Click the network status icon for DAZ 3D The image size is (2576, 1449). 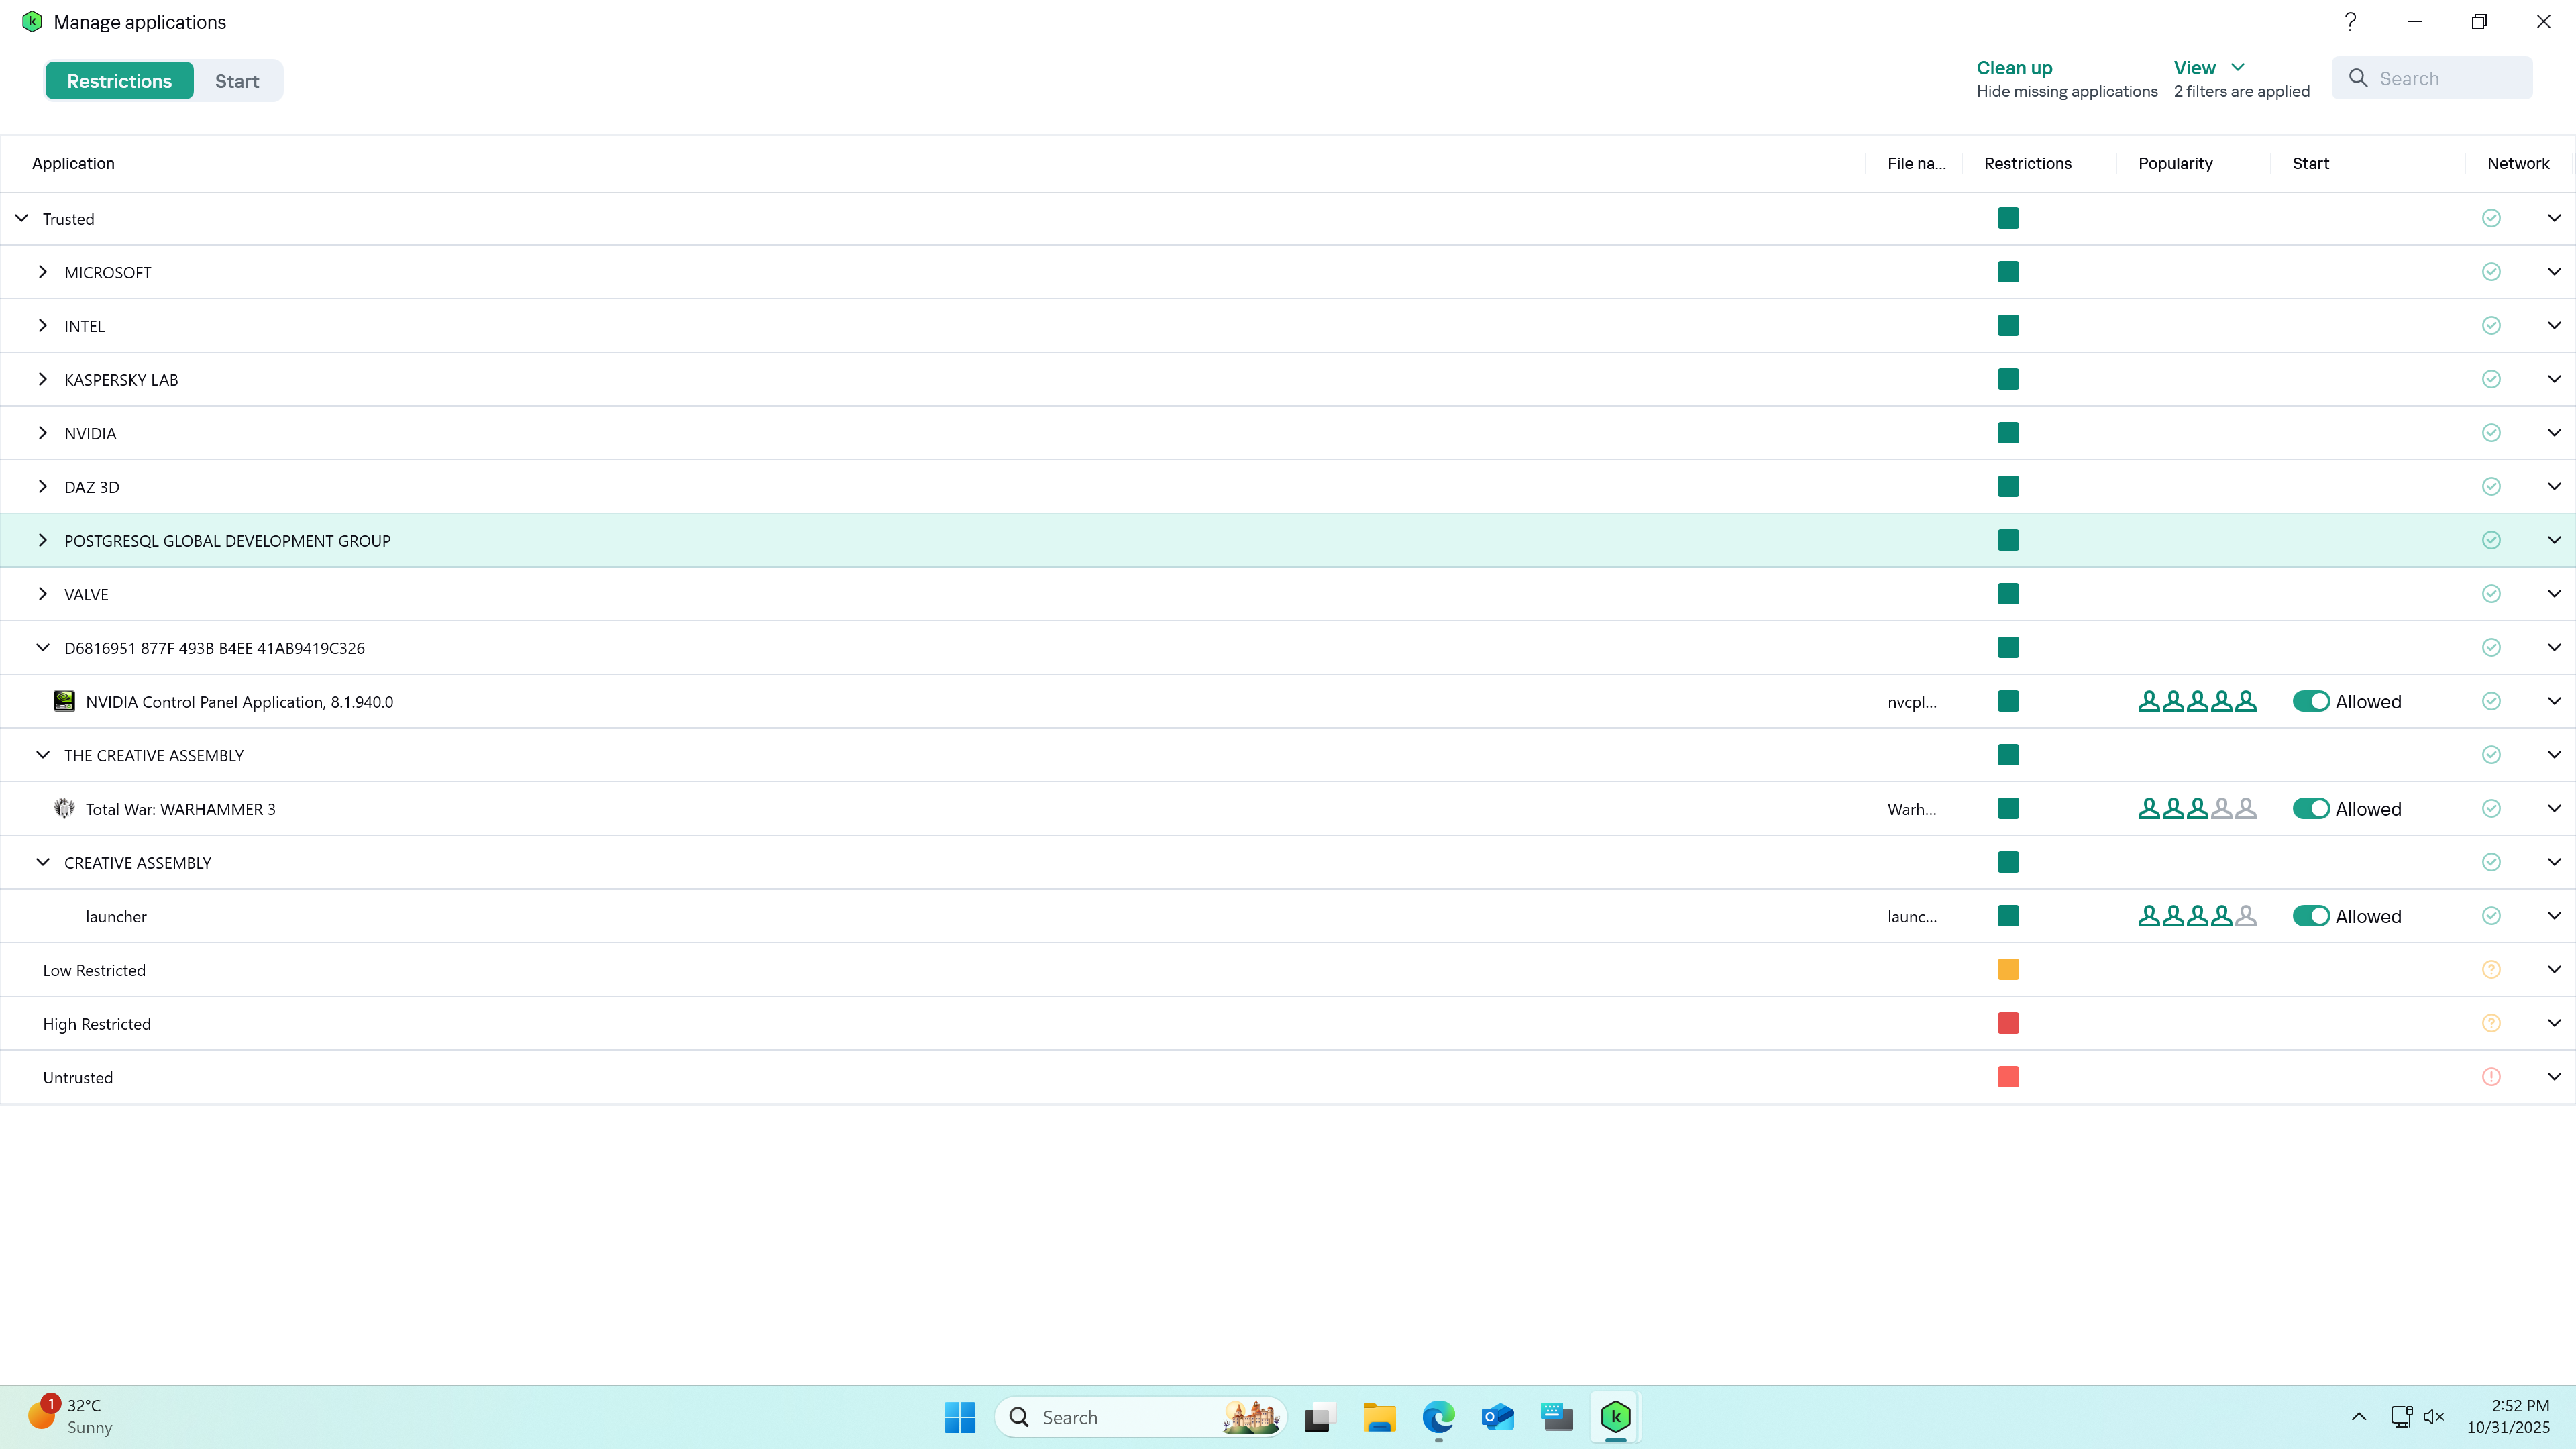pos(2491,486)
